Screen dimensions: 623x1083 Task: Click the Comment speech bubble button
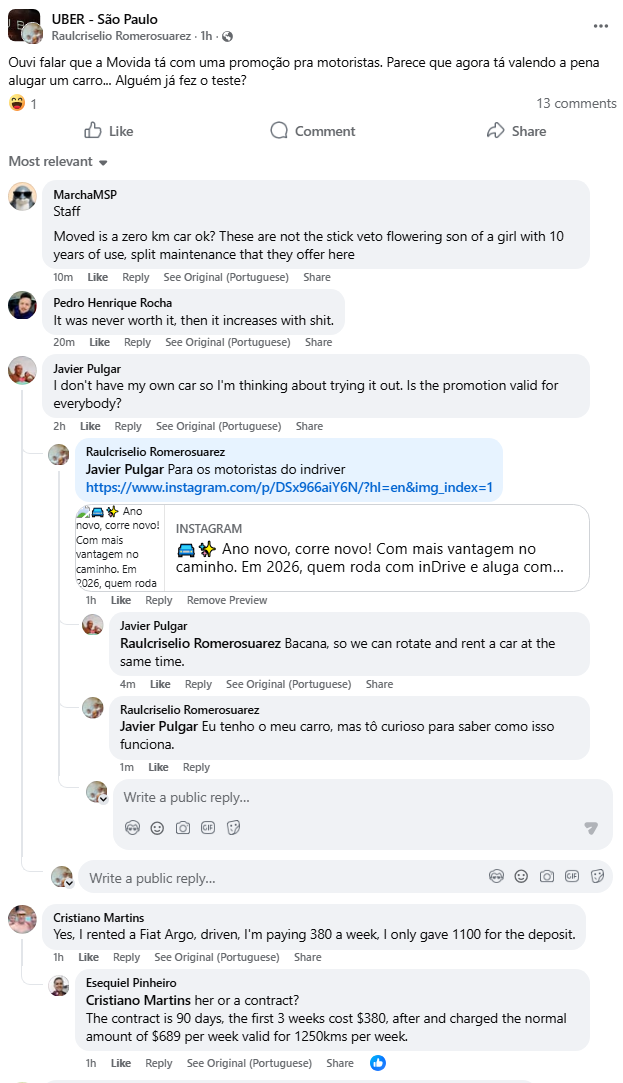312,131
